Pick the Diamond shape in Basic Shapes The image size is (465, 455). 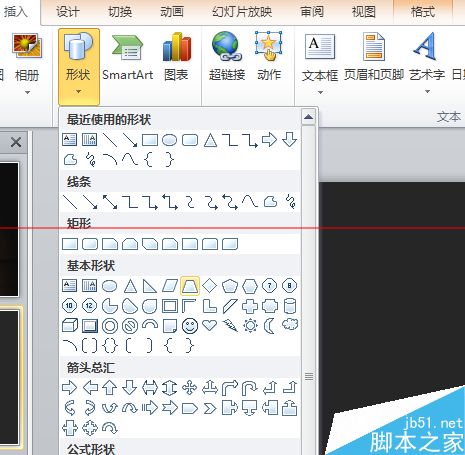pos(210,286)
